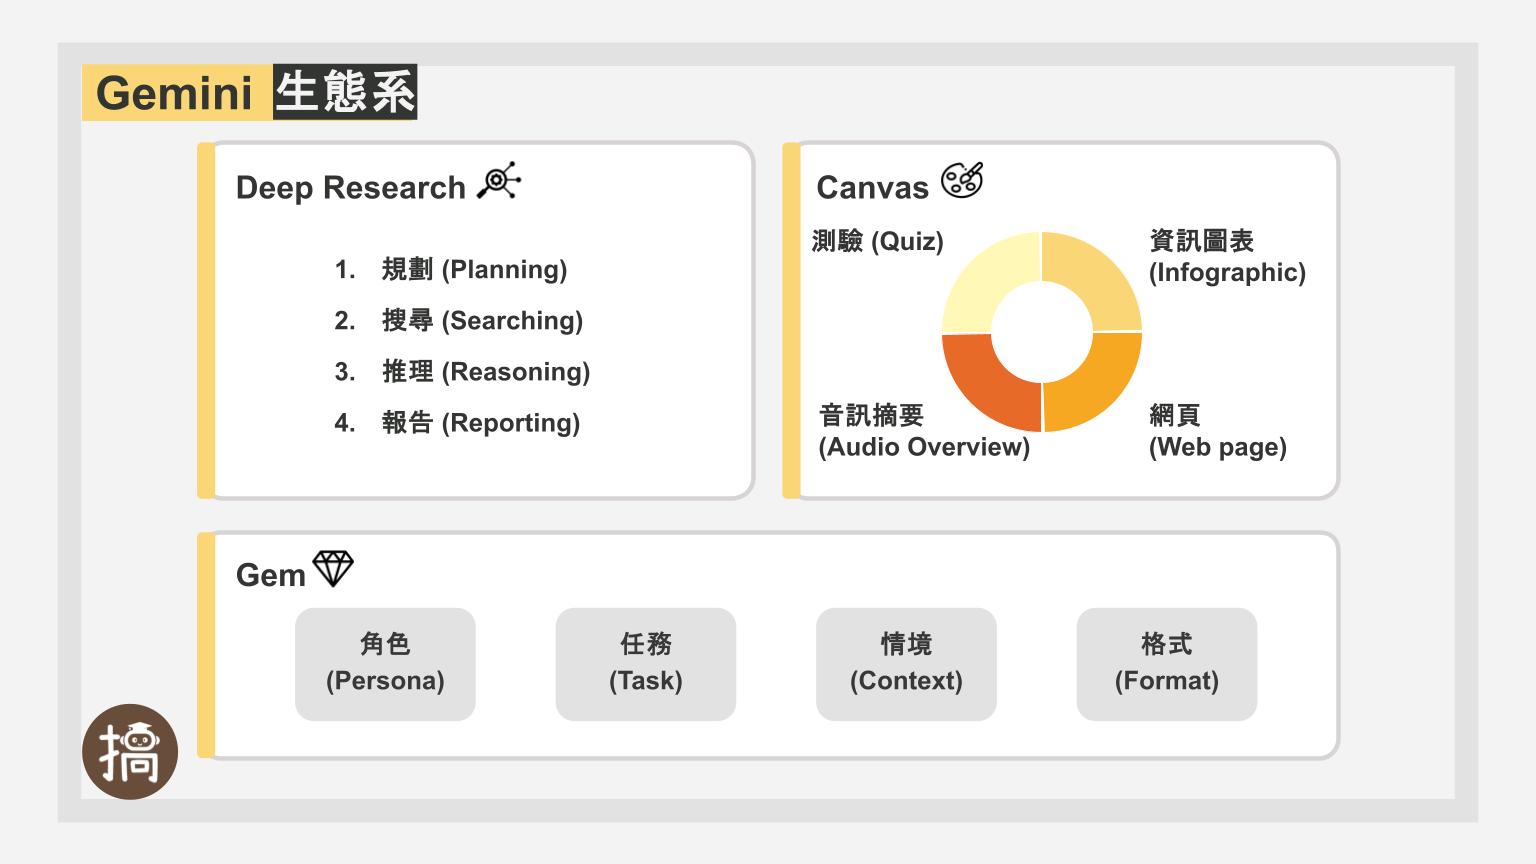The image size is (1536, 864).
Task: Select the 任務 (Task) box
Action: click(x=646, y=664)
